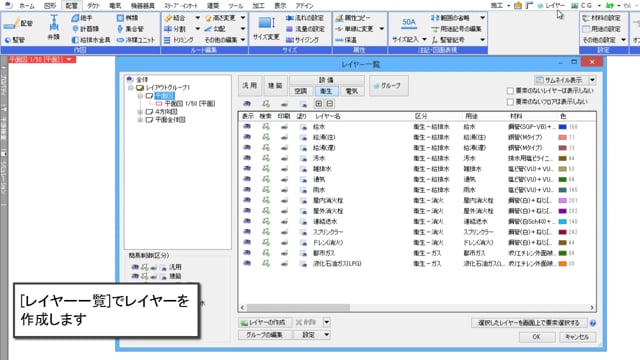This screenshot has width=640, height=360.
Task: Select the 桝類 tool
Action: click(127, 18)
